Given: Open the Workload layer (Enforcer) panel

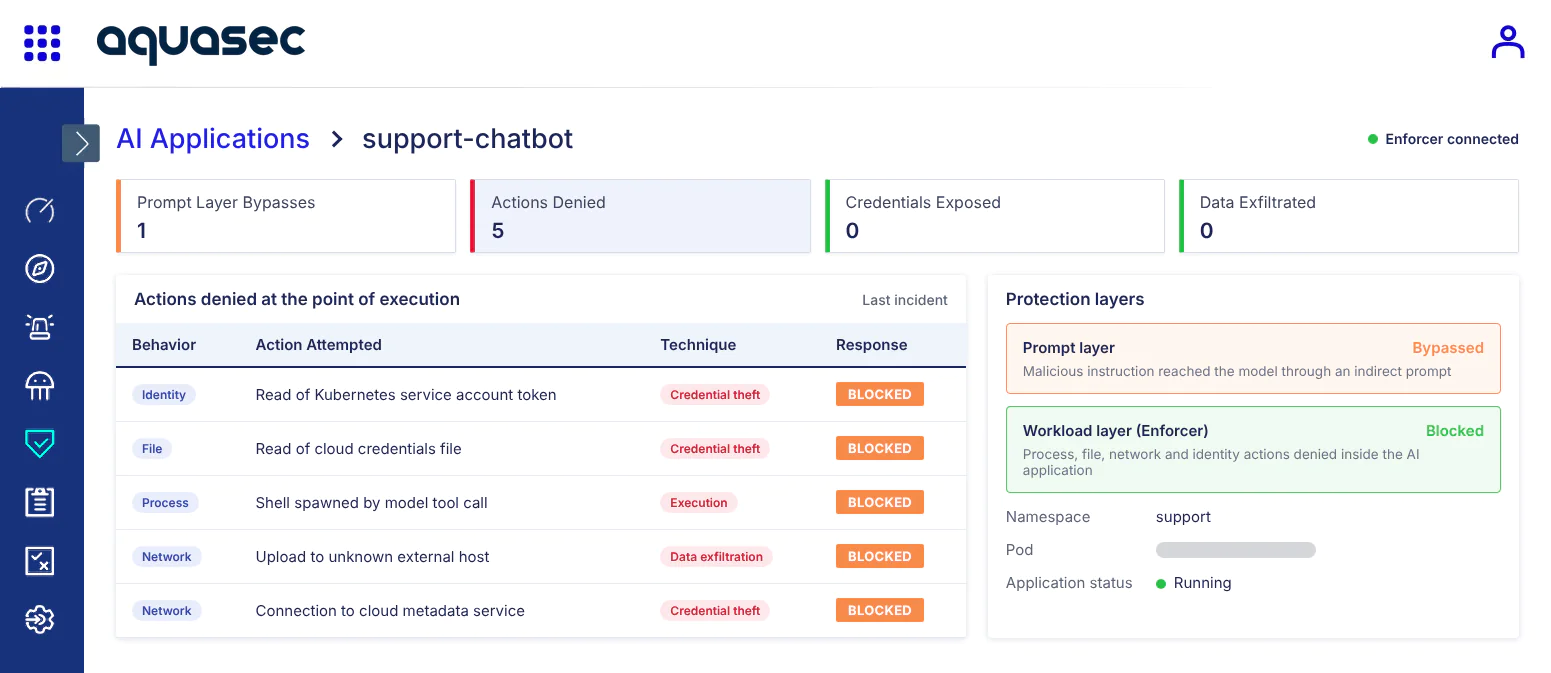Looking at the screenshot, I should 1253,449.
